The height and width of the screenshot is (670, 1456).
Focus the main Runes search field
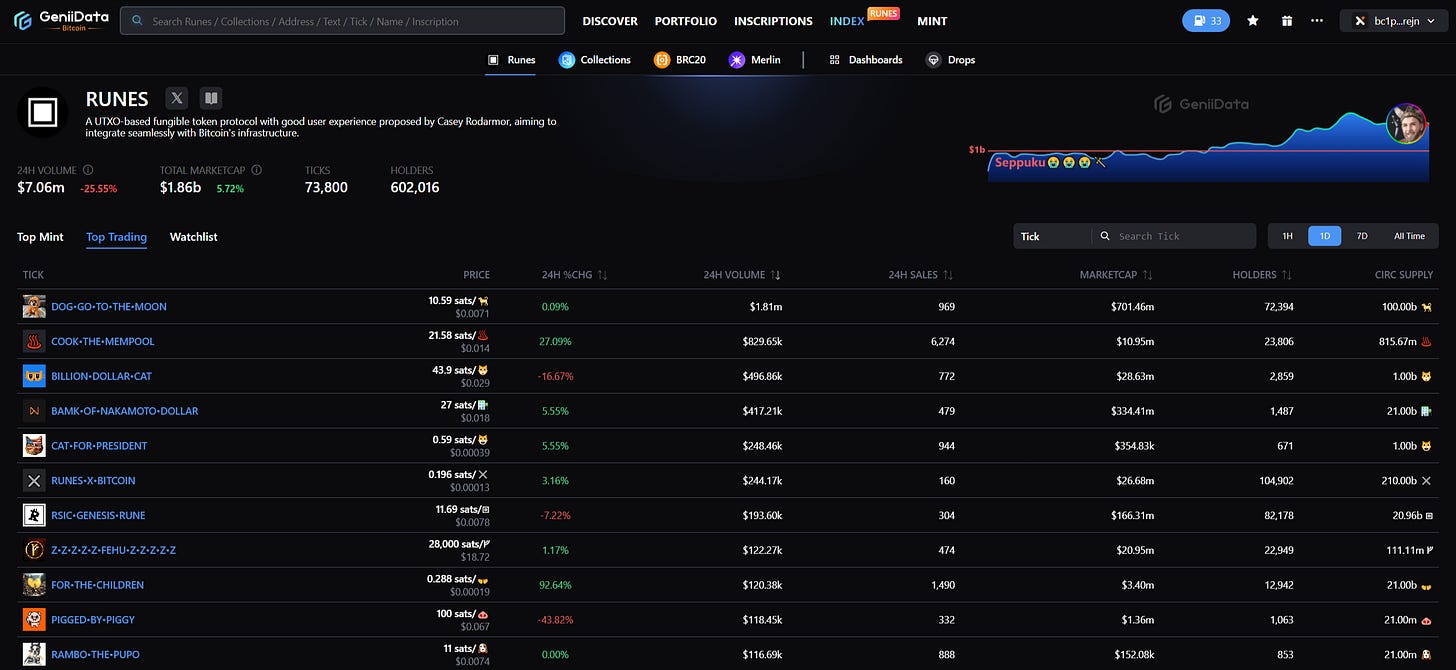[x=342, y=21]
